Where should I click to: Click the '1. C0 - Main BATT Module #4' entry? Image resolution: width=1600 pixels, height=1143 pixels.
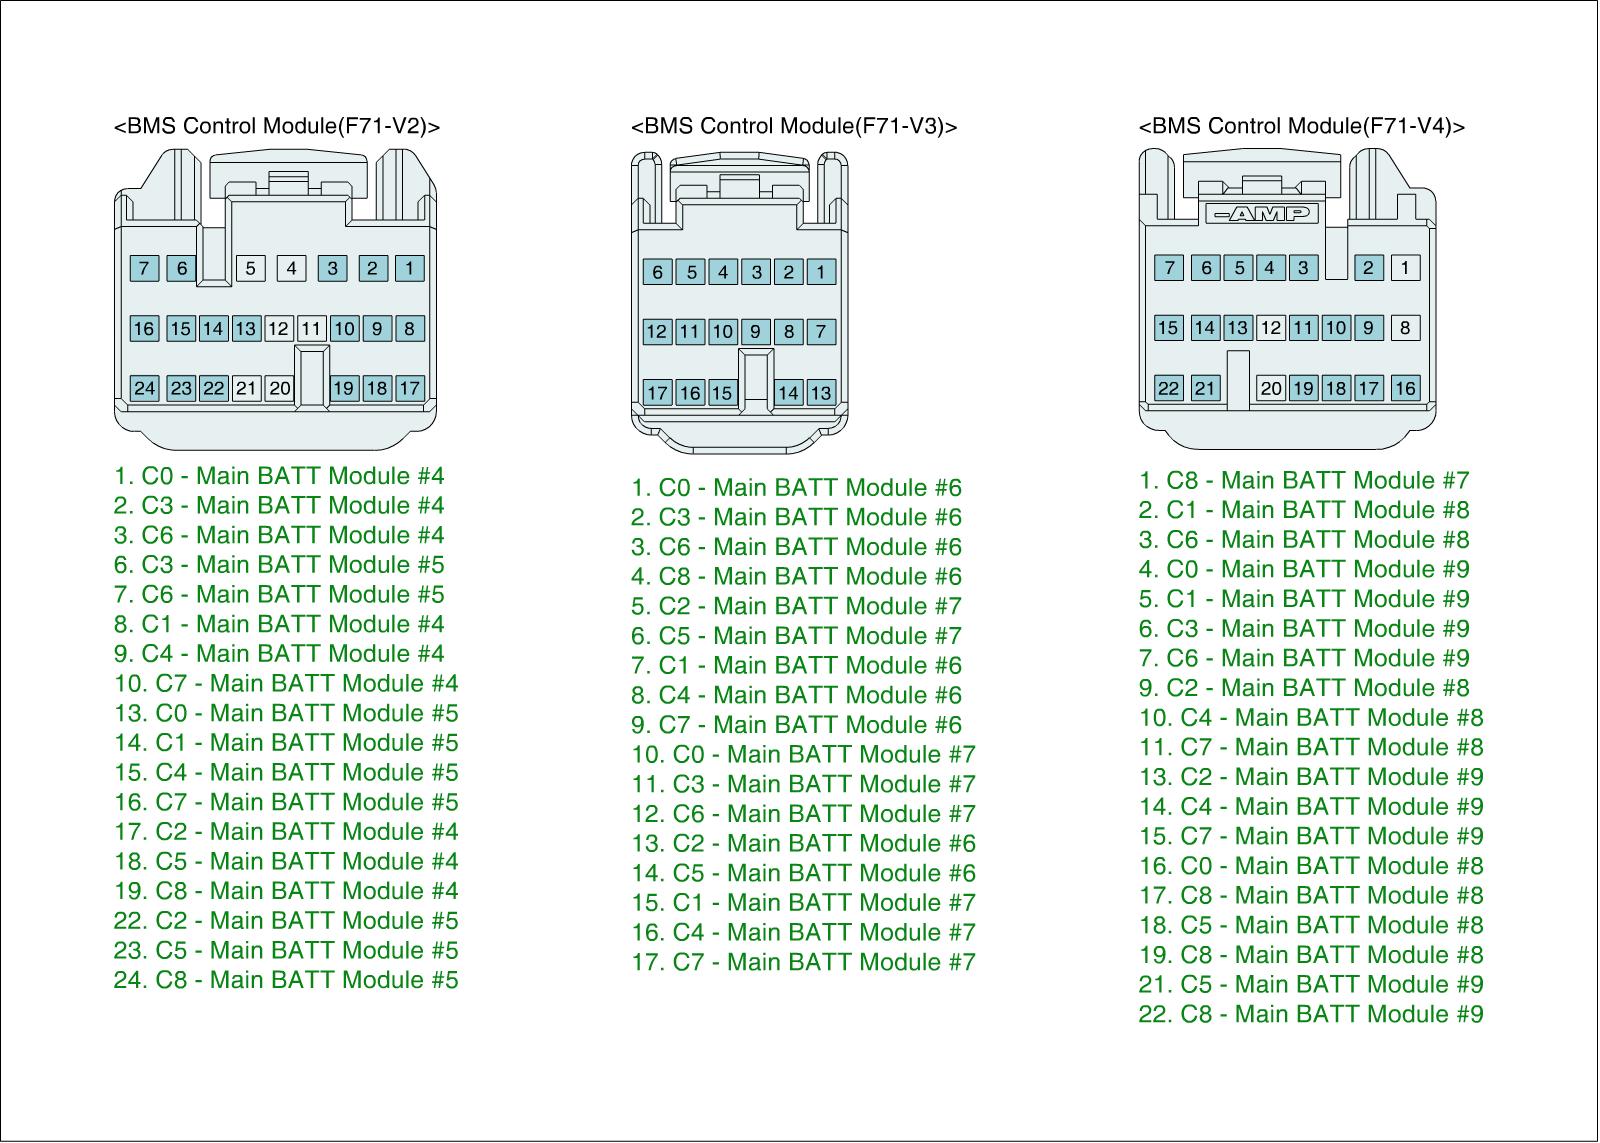pos(279,476)
